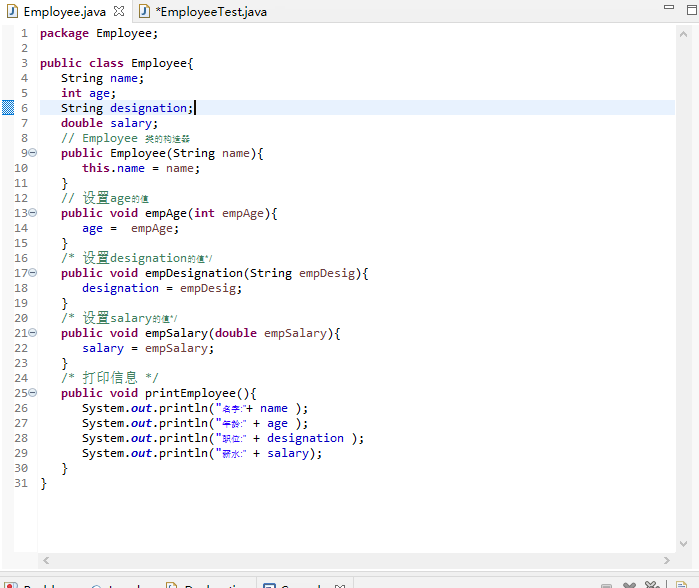Click the vertical scrollbar down arrow
The width and height of the screenshot is (699, 588).
[683, 543]
